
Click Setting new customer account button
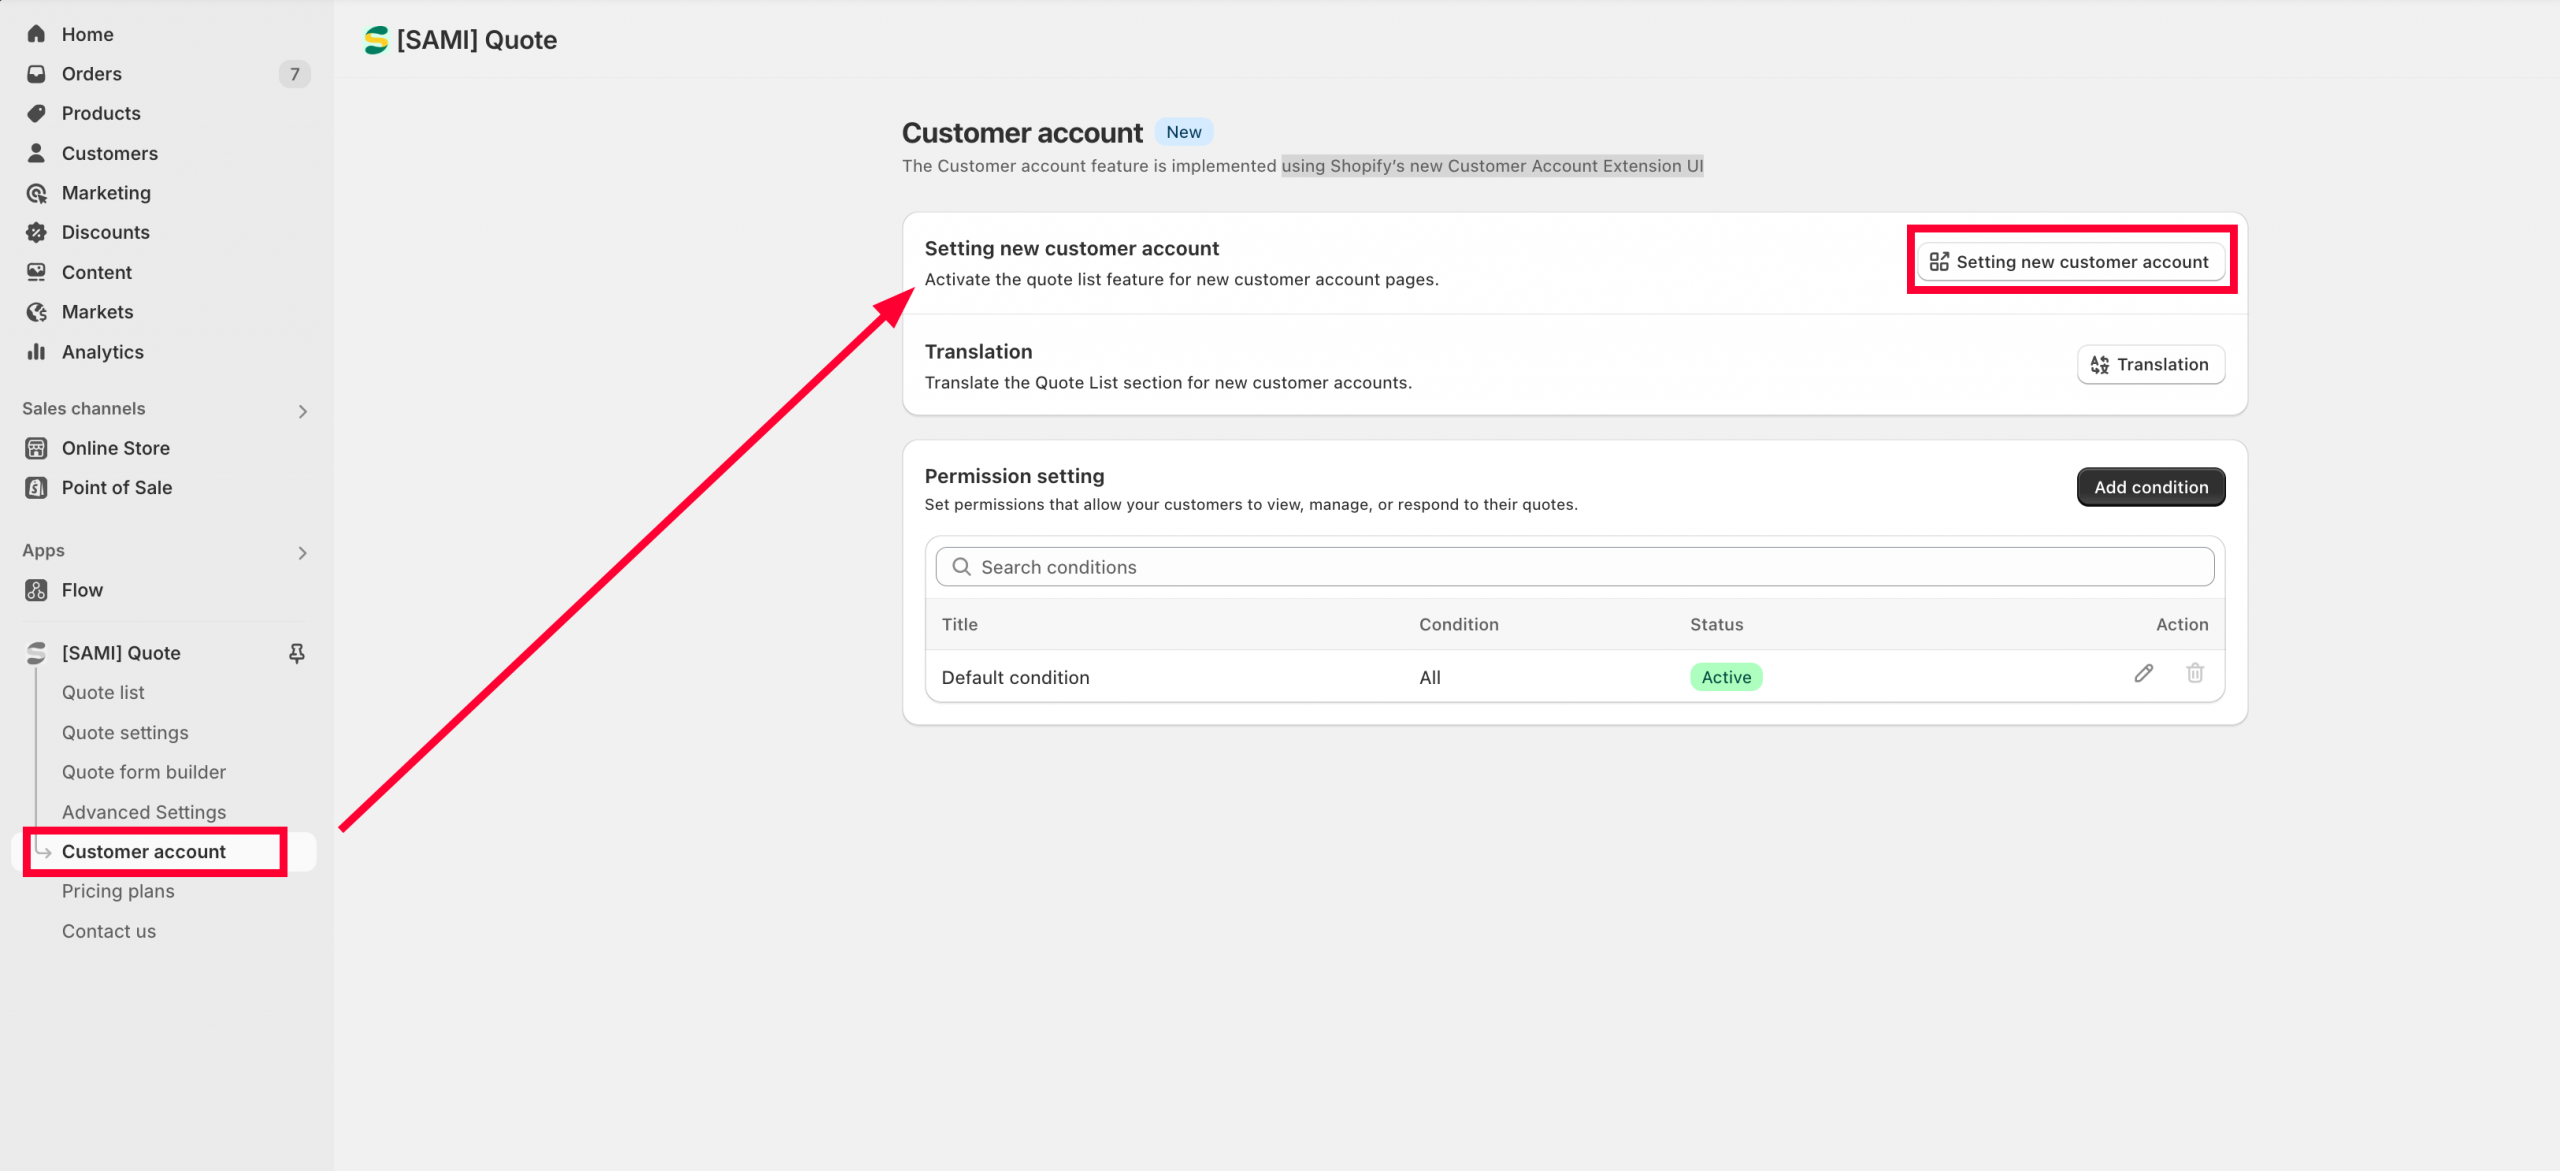coord(2070,262)
